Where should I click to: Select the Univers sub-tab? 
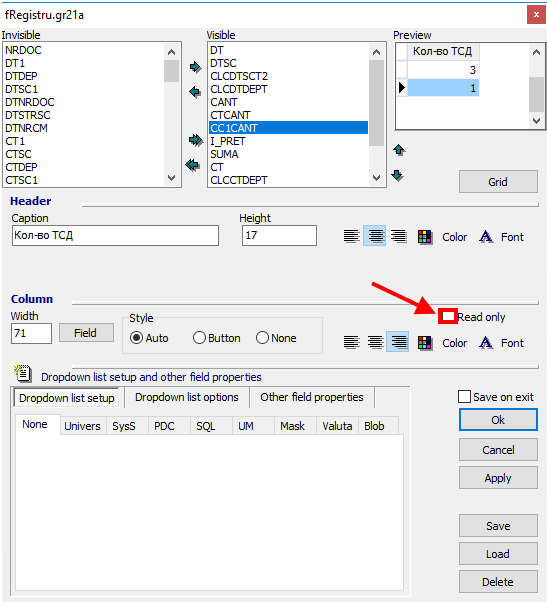(x=83, y=426)
